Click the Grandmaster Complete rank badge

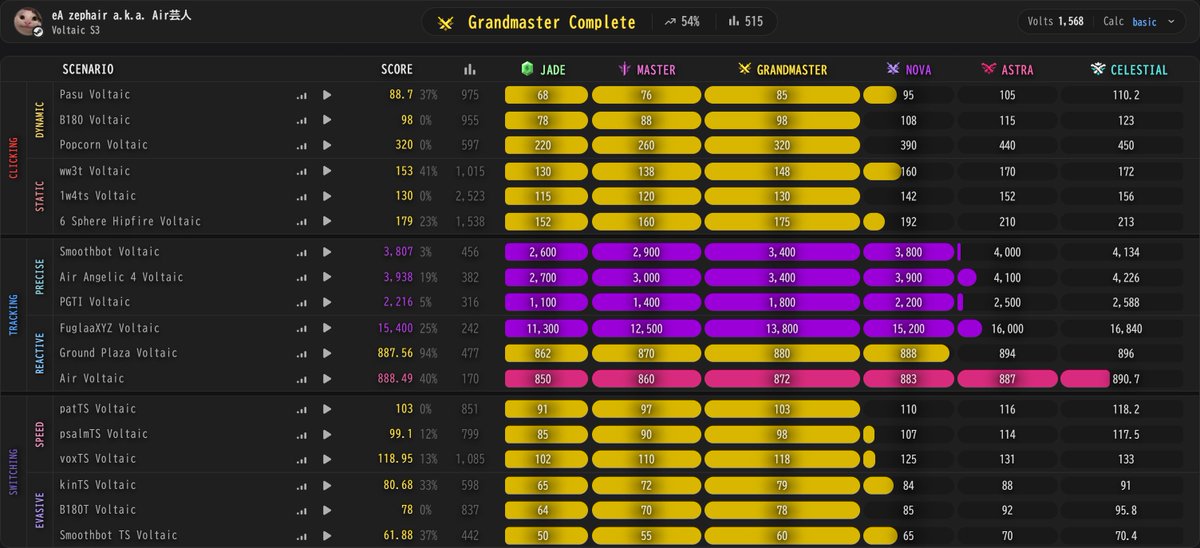coord(537,22)
